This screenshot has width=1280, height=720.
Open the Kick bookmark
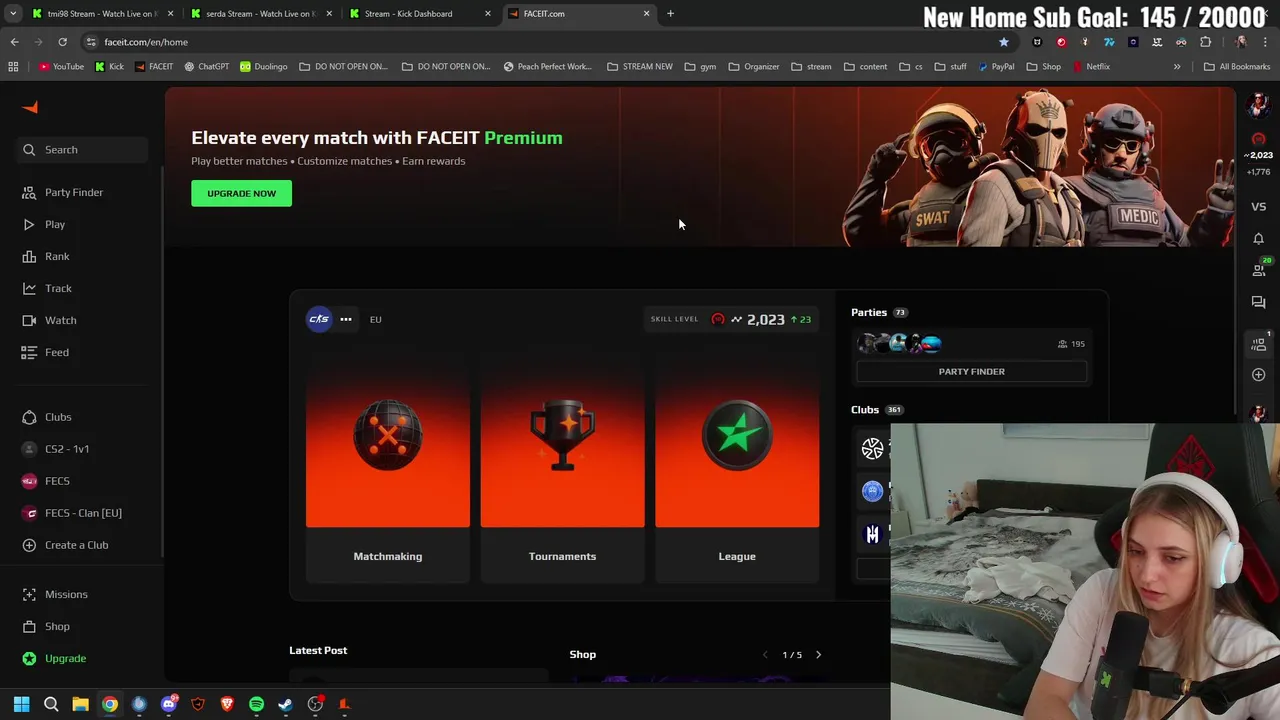pos(109,67)
